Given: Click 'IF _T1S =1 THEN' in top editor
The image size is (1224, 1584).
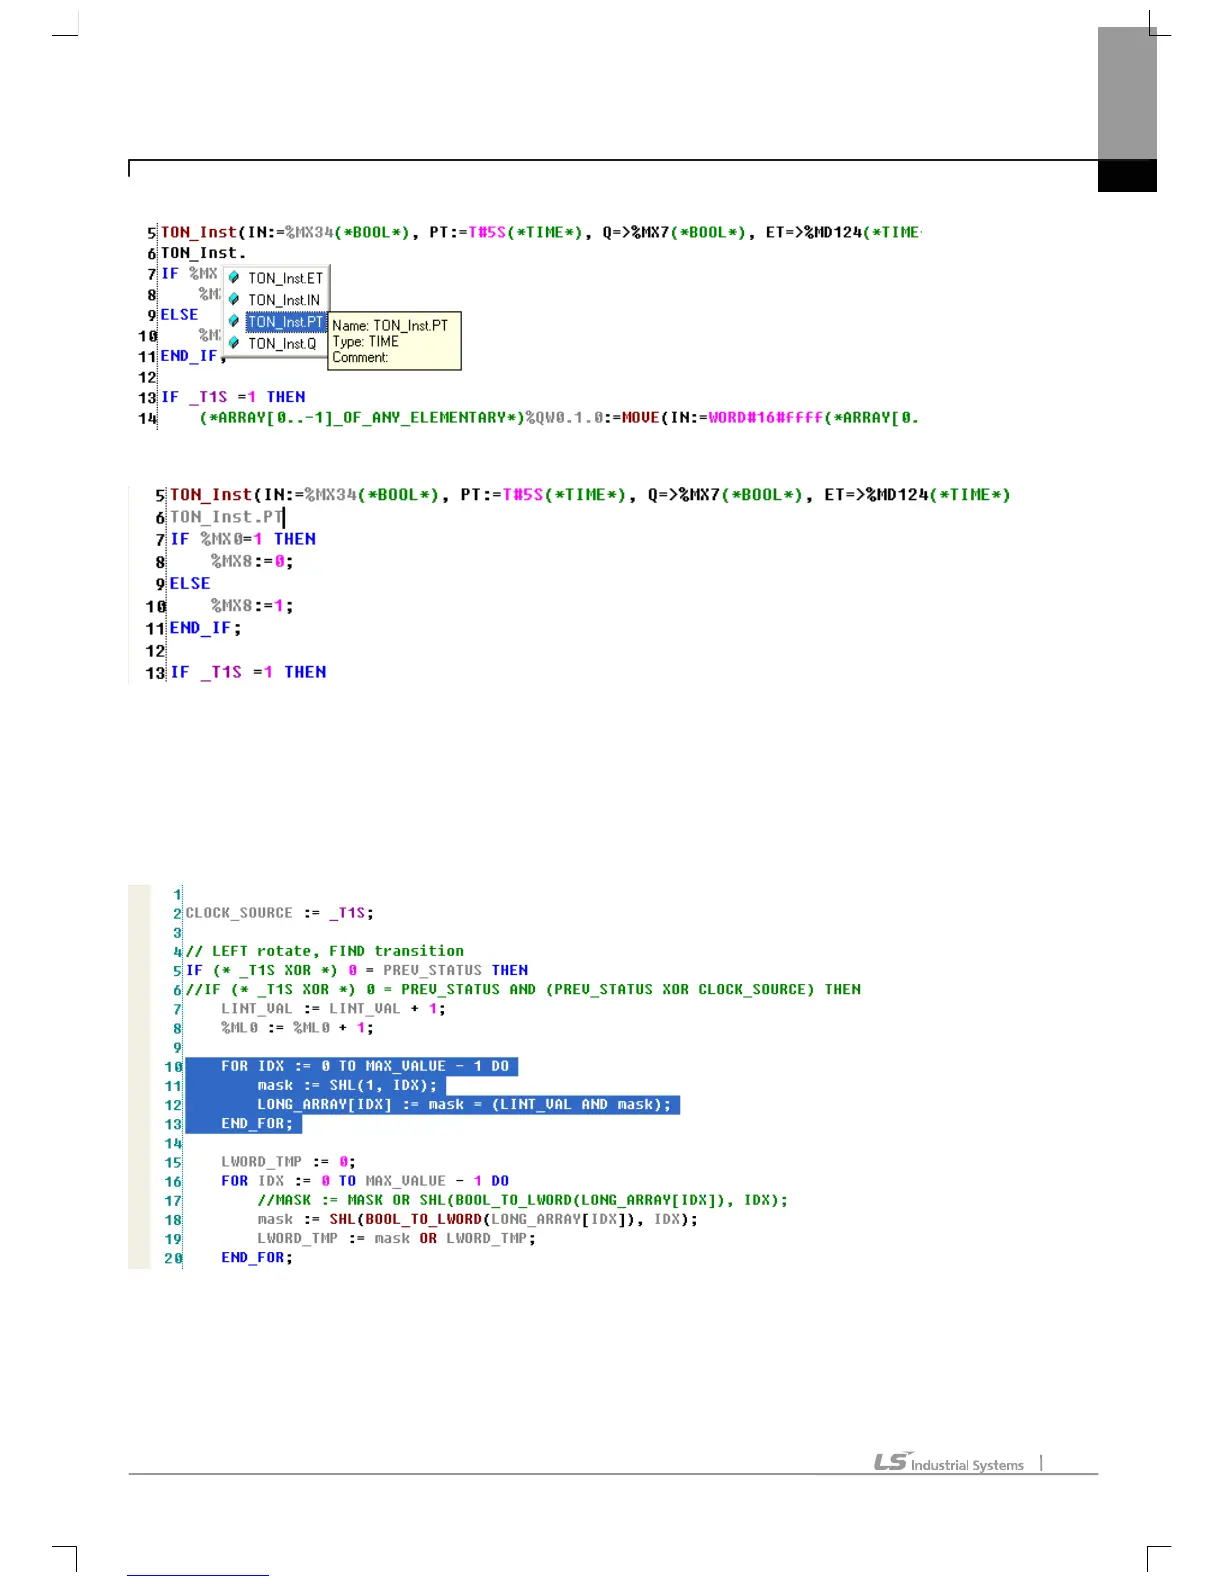Looking at the screenshot, I should (233, 397).
